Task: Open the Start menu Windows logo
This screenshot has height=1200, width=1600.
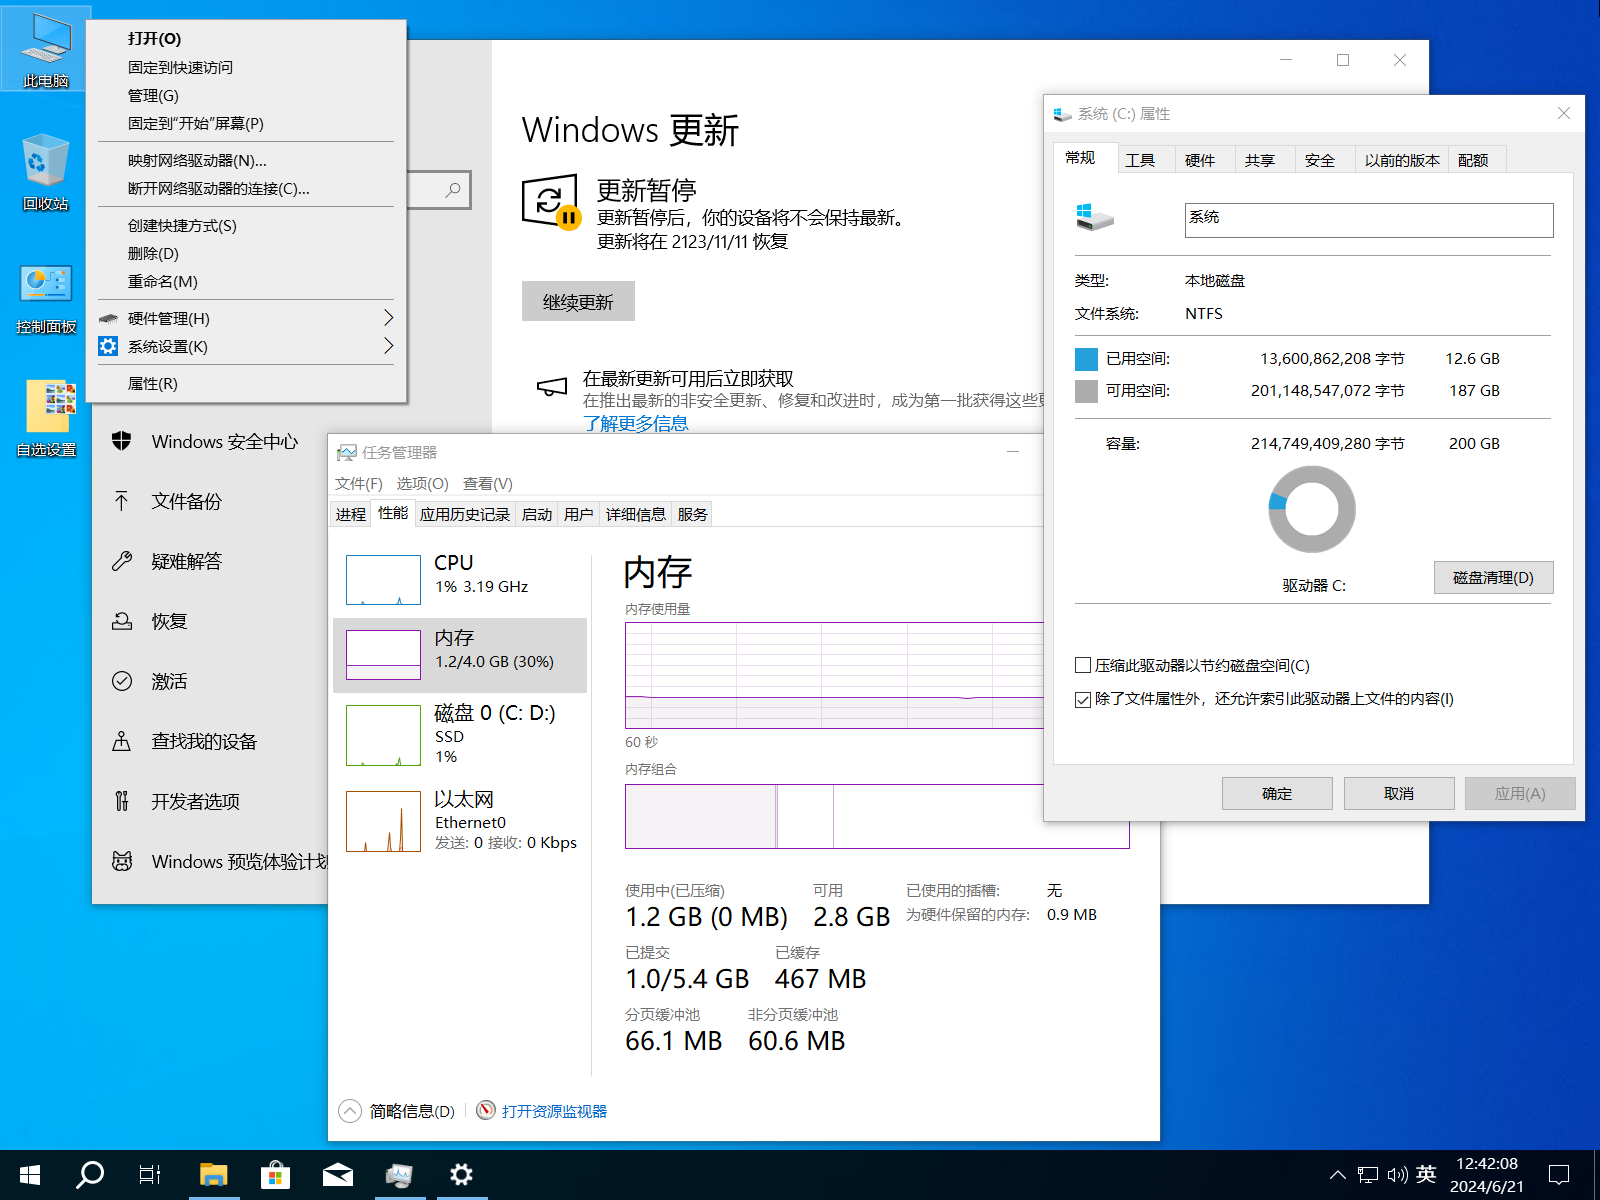Action: click(30, 1175)
